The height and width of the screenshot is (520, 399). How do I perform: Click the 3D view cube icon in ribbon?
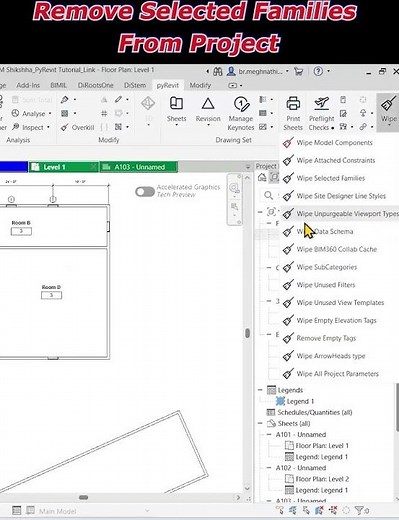point(148,104)
